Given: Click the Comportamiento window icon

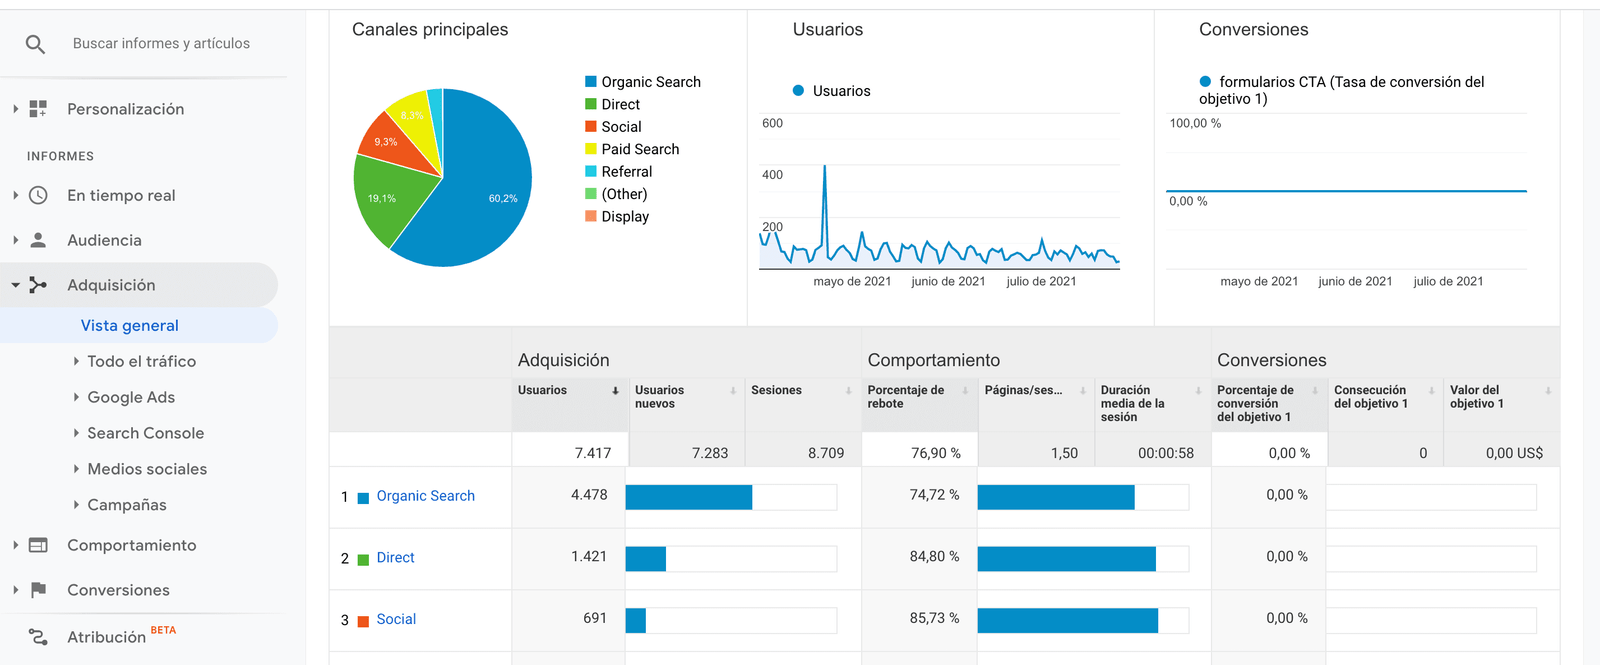Looking at the screenshot, I should click(x=38, y=545).
